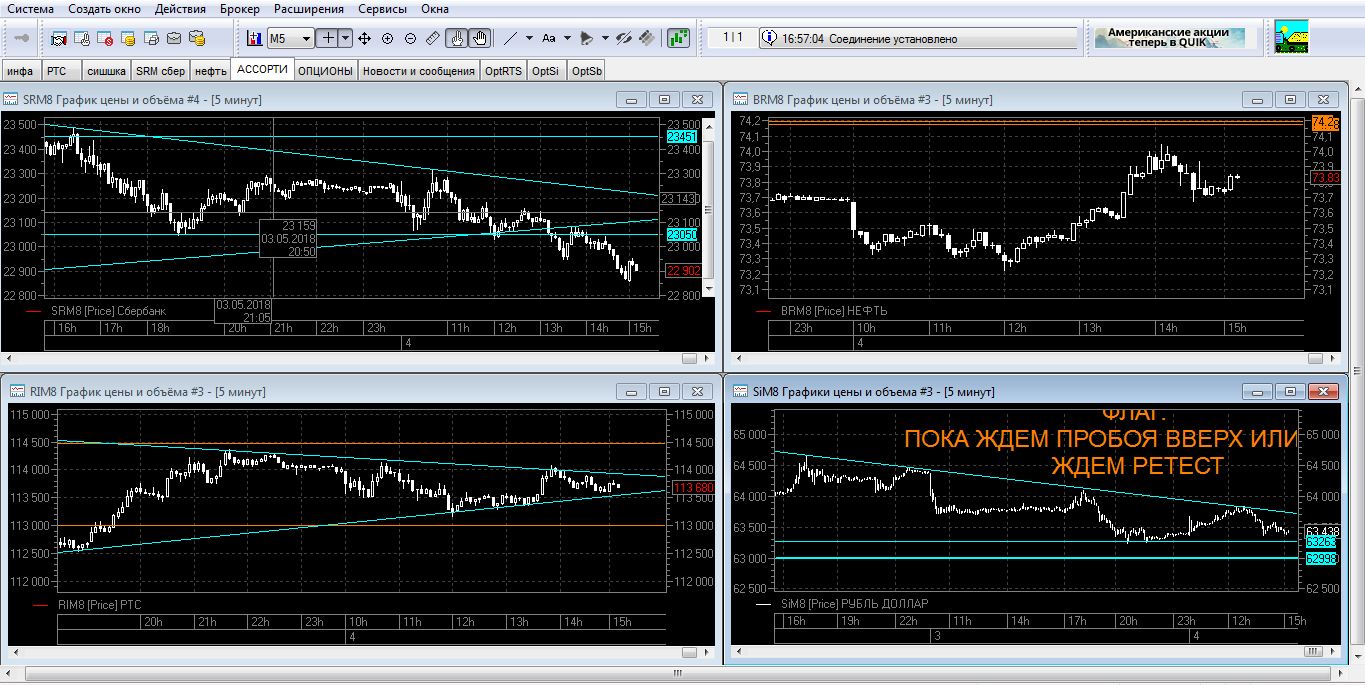Image resolution: width=1365 pixels, height=685 pixels.
Task: Open the Создать окно menu
Action: pos(105,9)
